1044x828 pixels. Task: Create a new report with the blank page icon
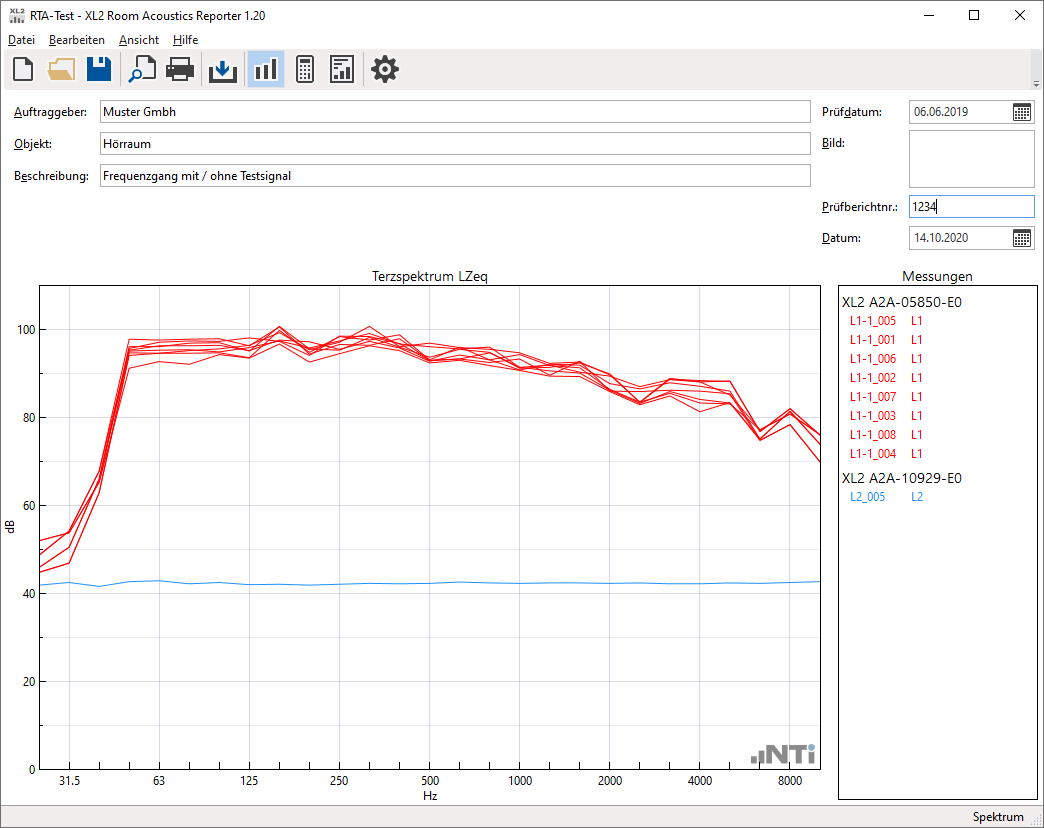click(x=23, y=69)
